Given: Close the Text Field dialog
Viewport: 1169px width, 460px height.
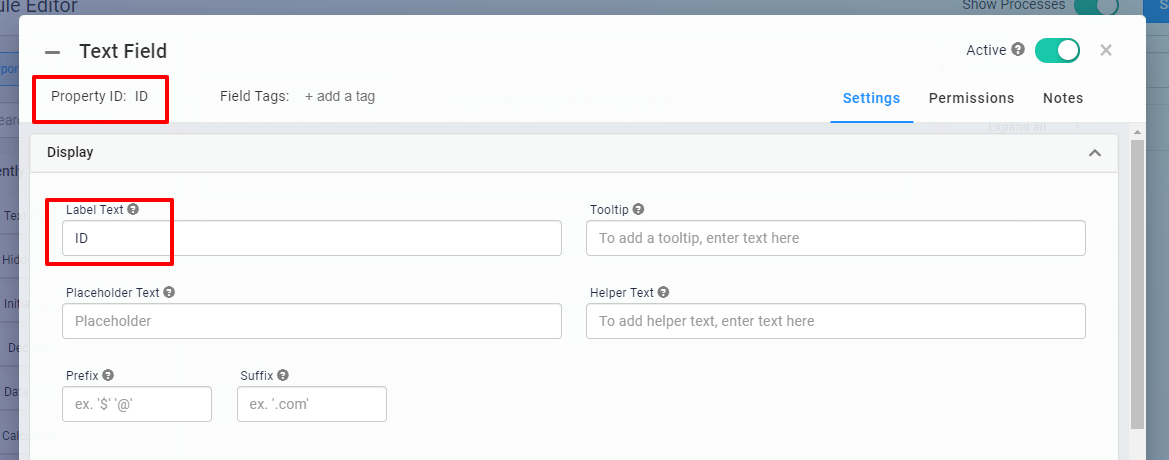Looking at the screenshot, I should (x=1106, y=50).
